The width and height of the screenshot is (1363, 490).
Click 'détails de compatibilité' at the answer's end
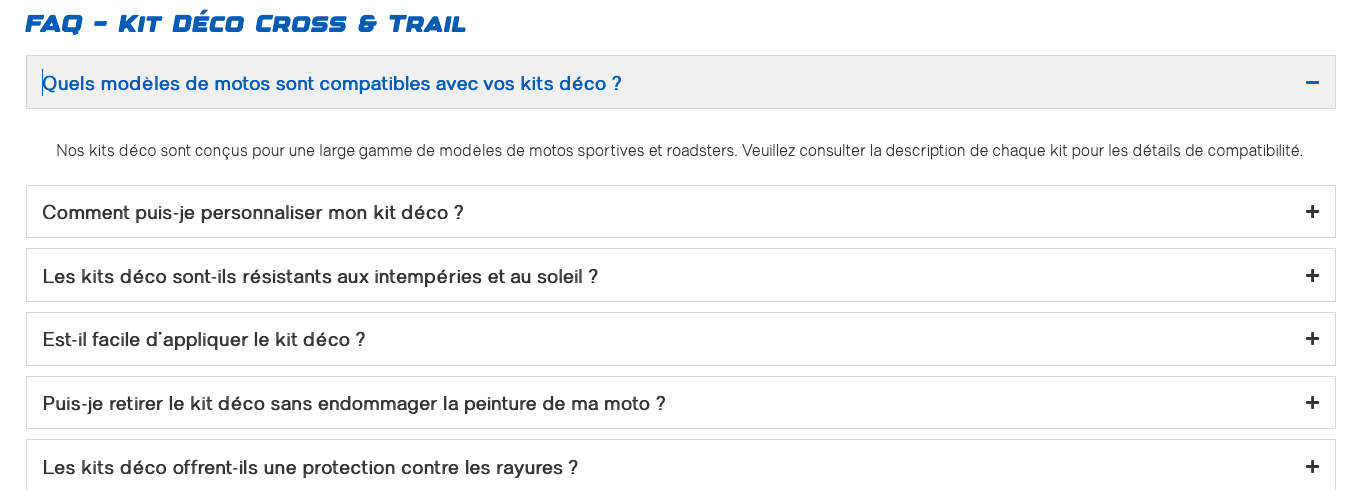[1227, 151]
